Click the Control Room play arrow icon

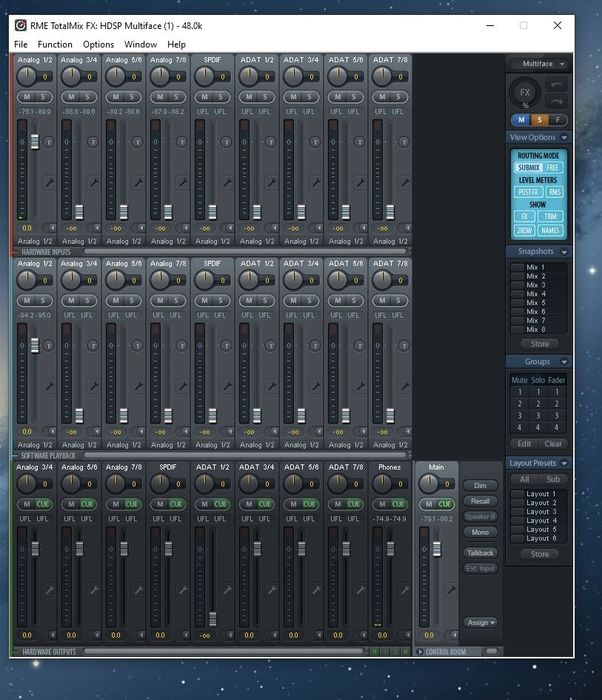[420, 652]
